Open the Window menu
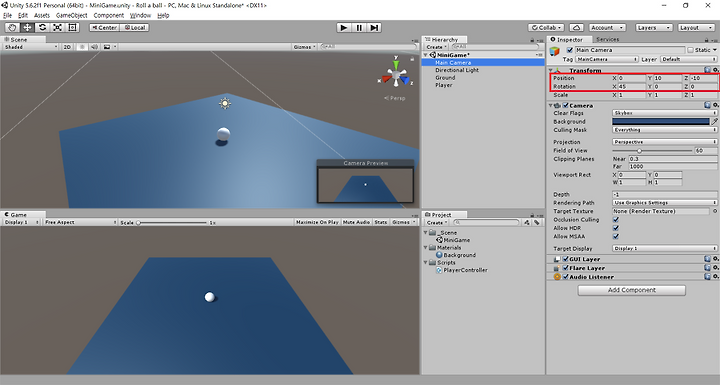Image resolution: width=720 pixels, height=385 pixels. [x=140, y=15]
